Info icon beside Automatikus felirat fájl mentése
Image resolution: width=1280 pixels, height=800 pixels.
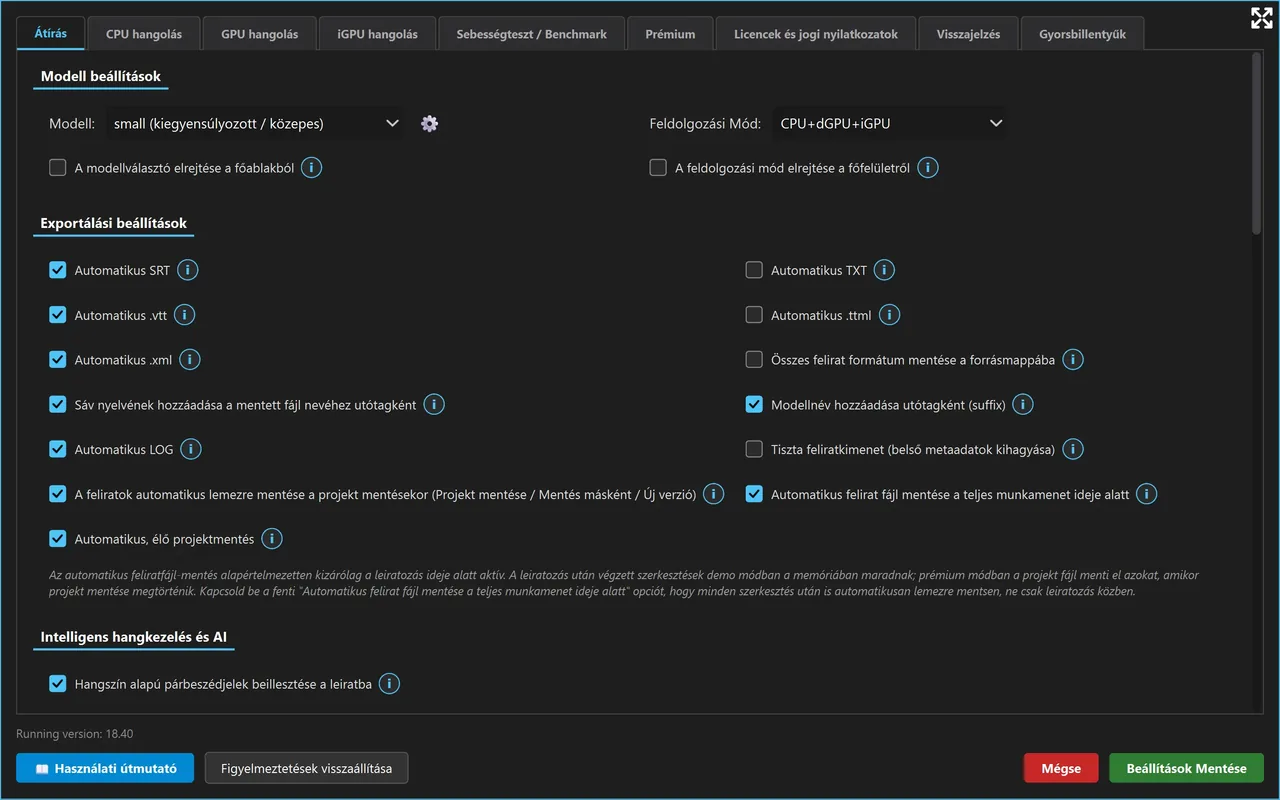tap(1146, 494)
